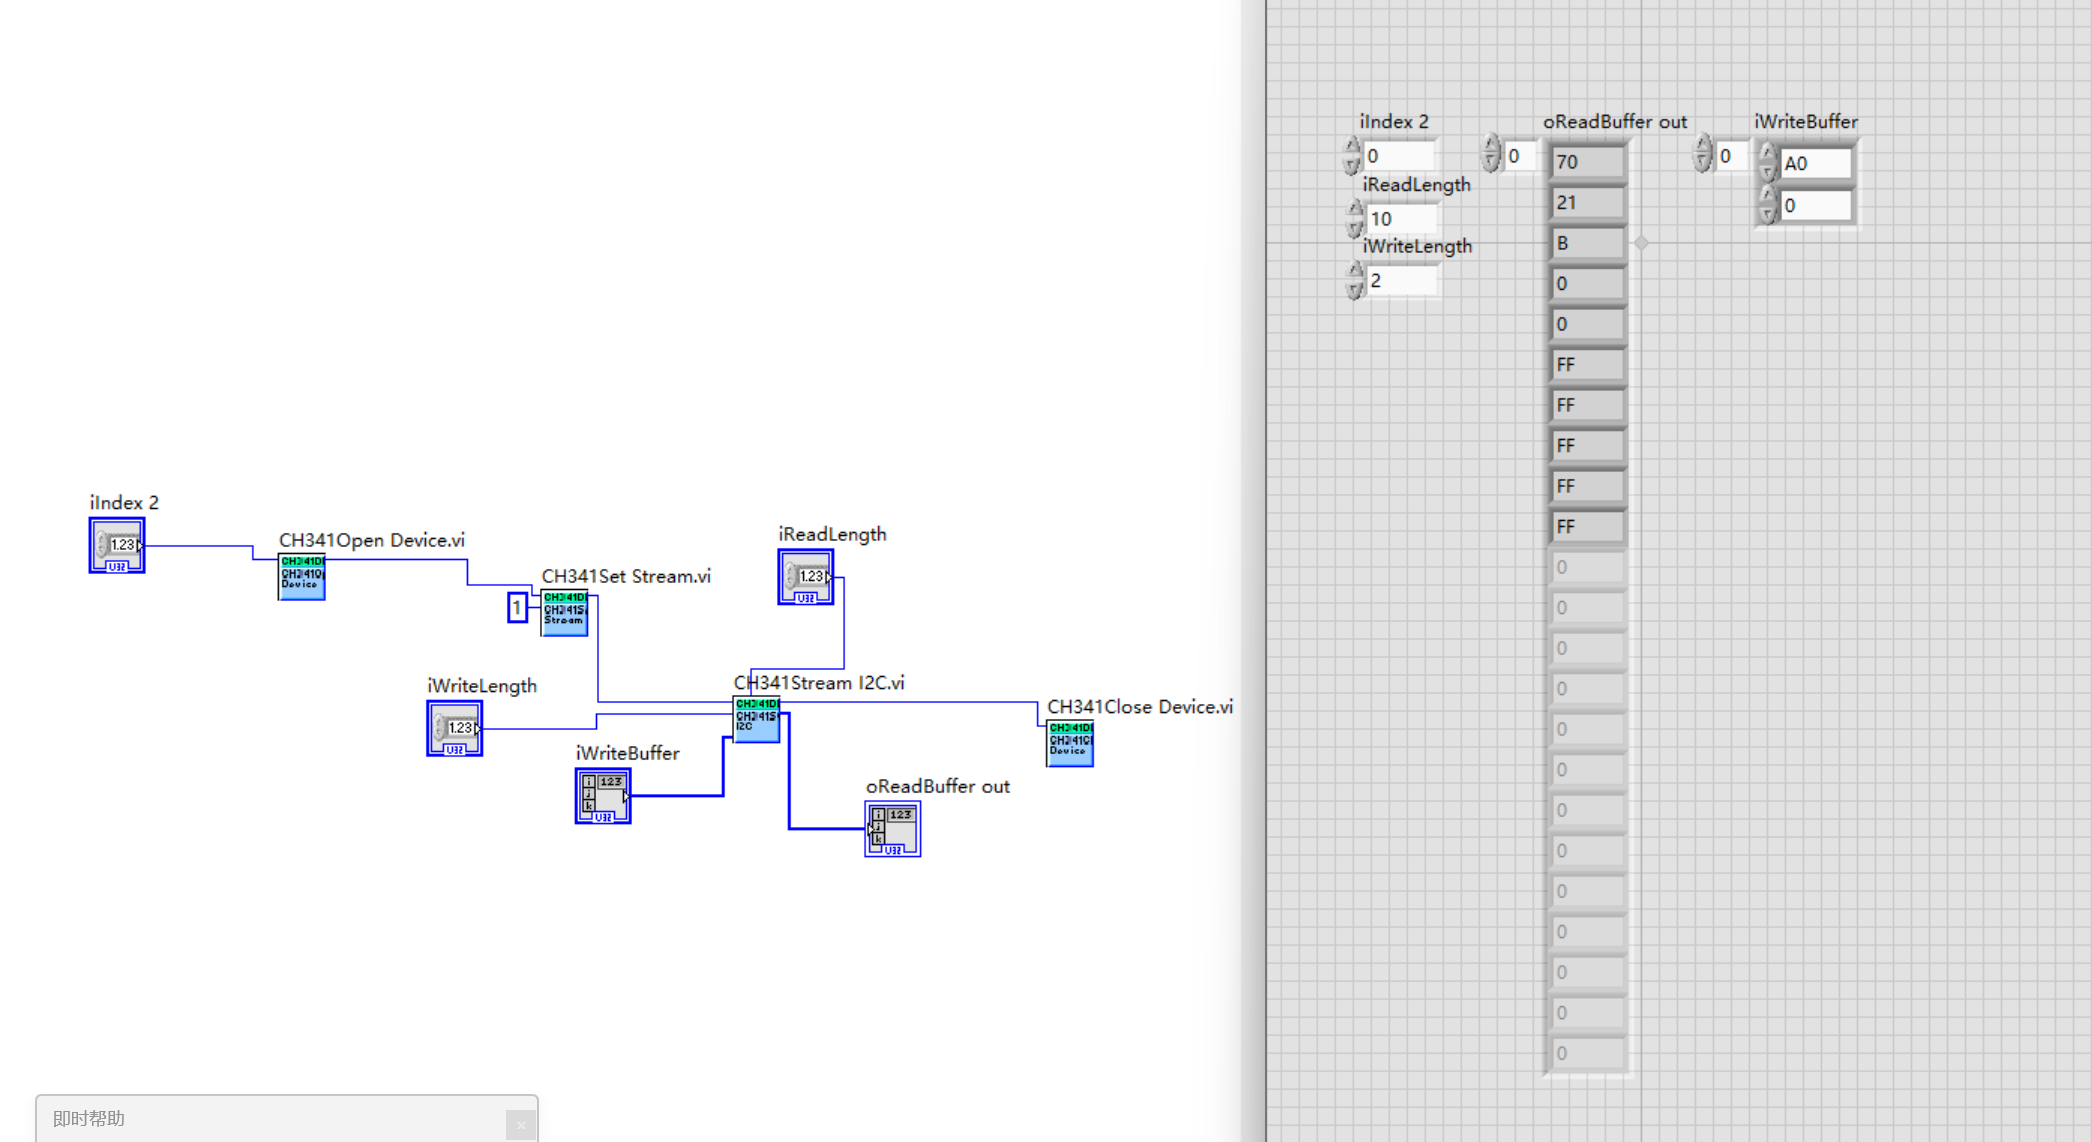Screen dimensions: 2092x1142
Task: Click the iWriteBuffer block diagram label
Action: point(628,753)
